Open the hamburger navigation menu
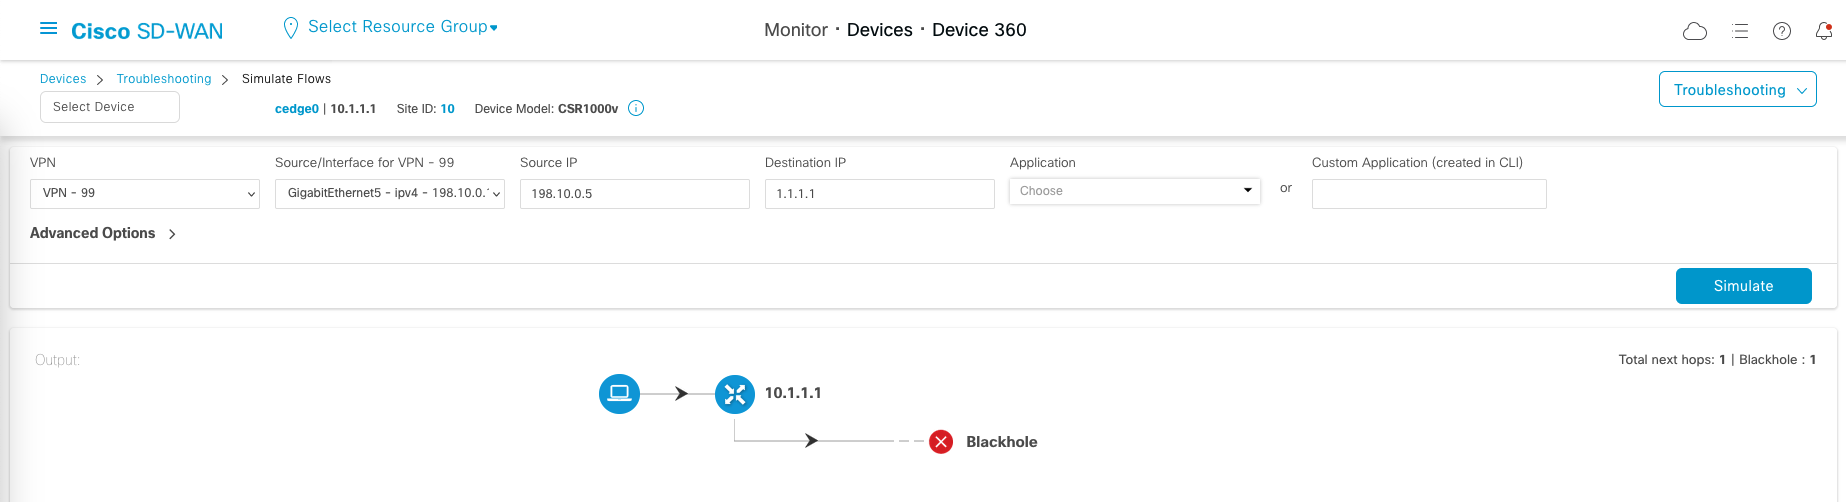Screen dimensions: 1846x502 coord(48,29)
